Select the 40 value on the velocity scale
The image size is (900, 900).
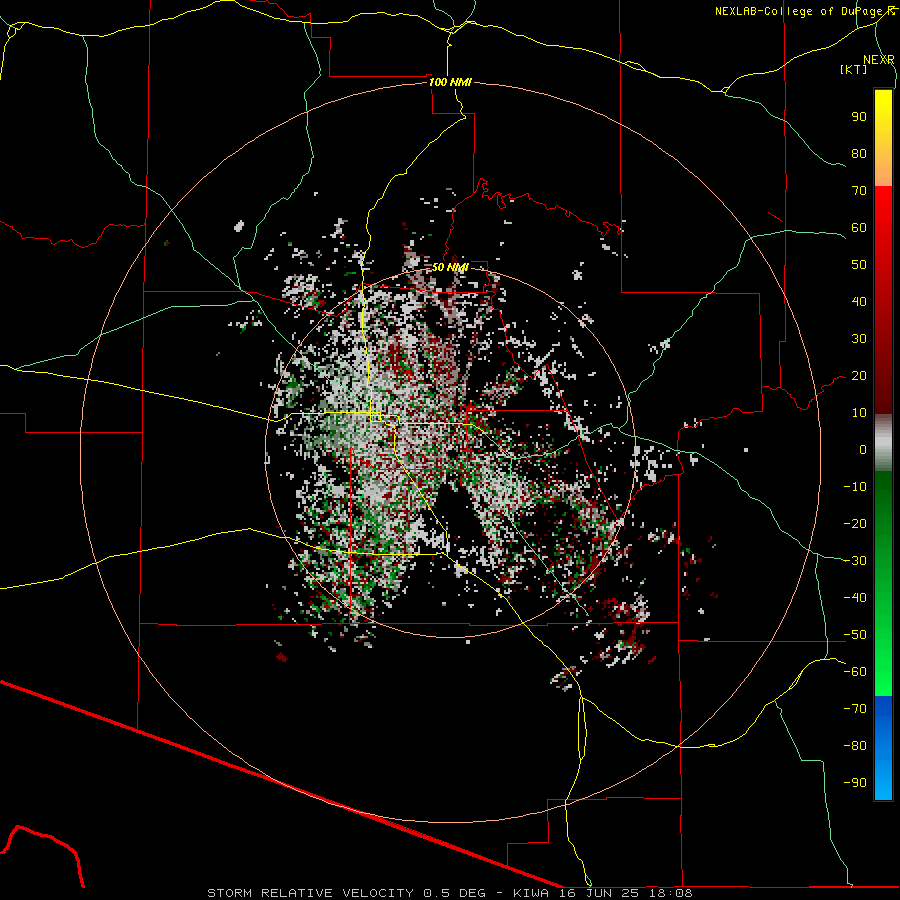click(x=859, y=302)
